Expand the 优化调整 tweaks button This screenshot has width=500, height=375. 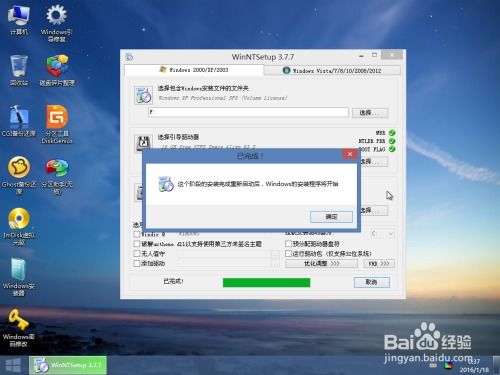click(x=321, y=263)
